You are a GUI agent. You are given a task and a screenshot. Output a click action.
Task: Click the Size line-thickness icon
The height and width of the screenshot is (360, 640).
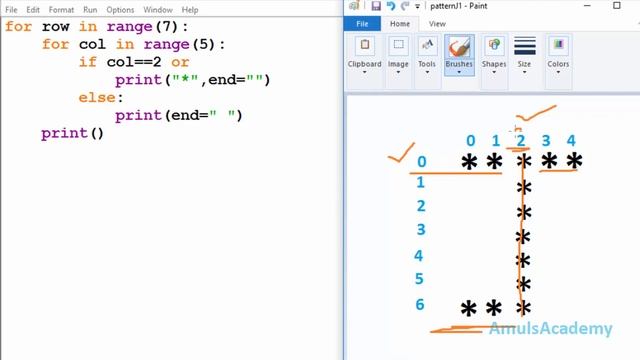tap(524, 45)
